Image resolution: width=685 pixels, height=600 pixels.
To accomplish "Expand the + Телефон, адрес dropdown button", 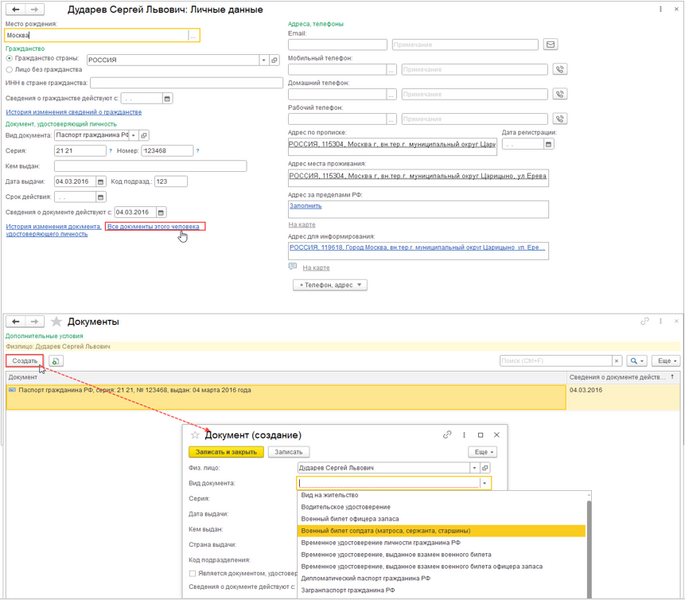I will tap(330, 285).
